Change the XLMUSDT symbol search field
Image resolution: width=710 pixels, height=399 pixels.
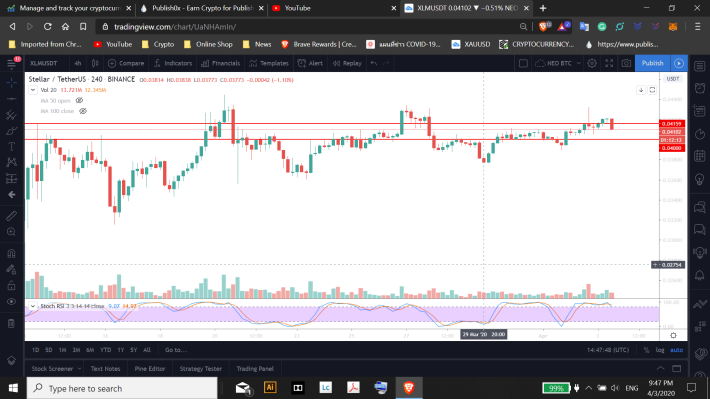click(x=44, y=63)
